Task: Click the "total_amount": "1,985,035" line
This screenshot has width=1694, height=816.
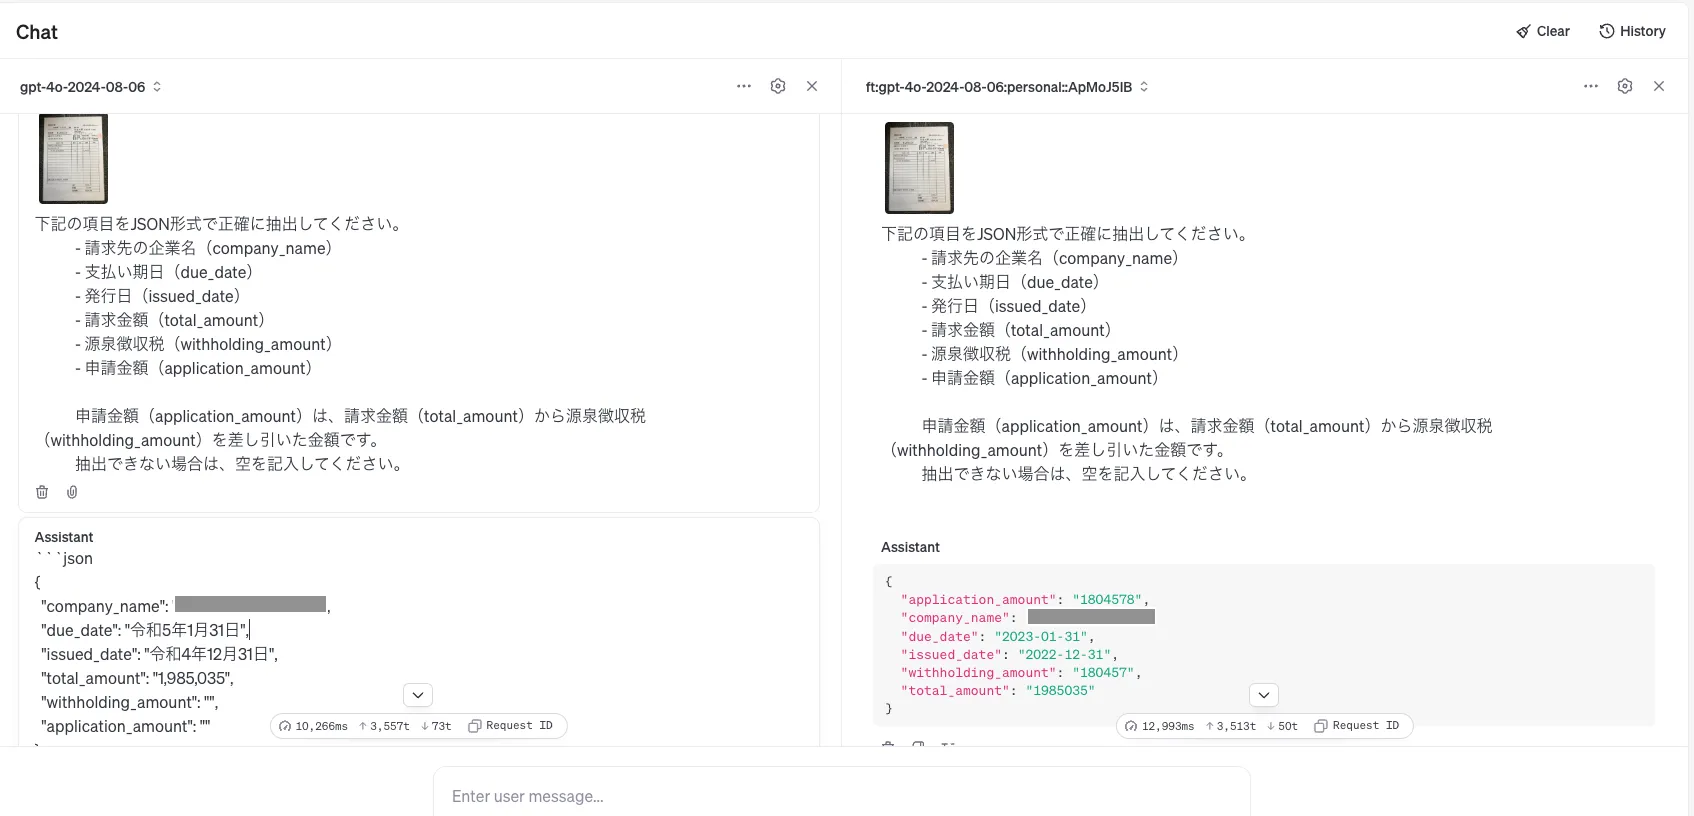Action: pyautogui.click(x=137, y=678)
